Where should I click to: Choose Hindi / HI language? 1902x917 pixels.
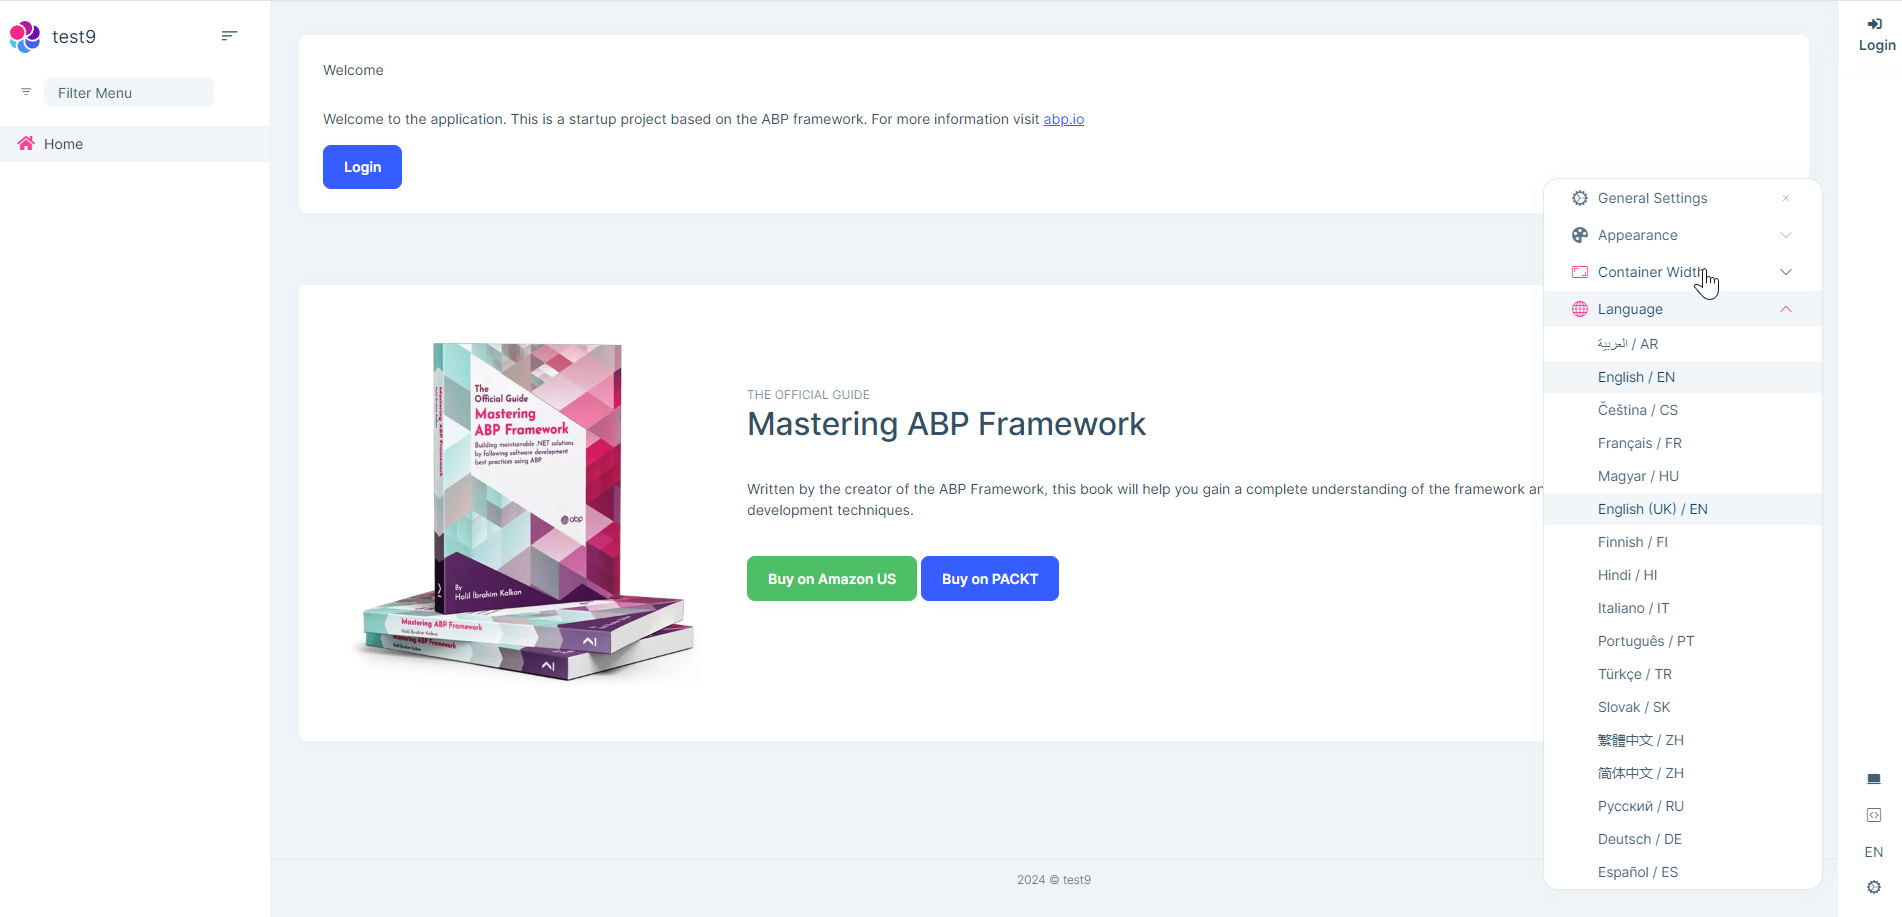[x=1682, y=575]
